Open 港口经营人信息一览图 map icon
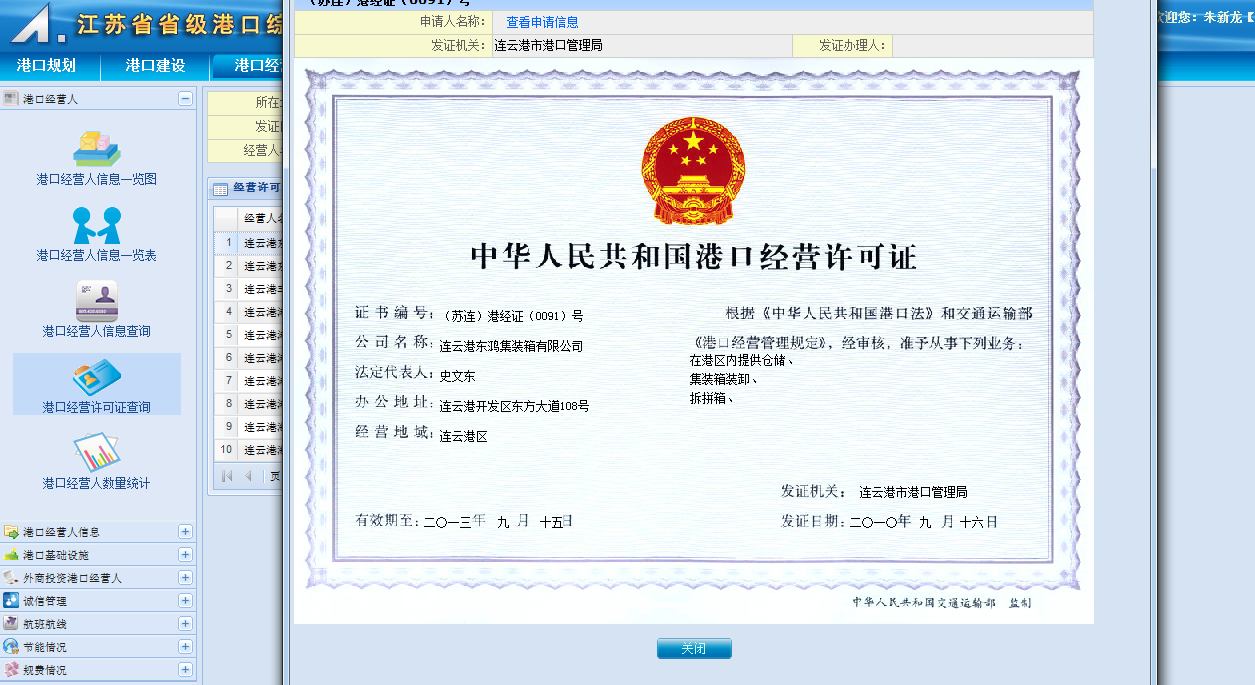This screenshot has height=685, width=1255. click(x=96, y=149)
